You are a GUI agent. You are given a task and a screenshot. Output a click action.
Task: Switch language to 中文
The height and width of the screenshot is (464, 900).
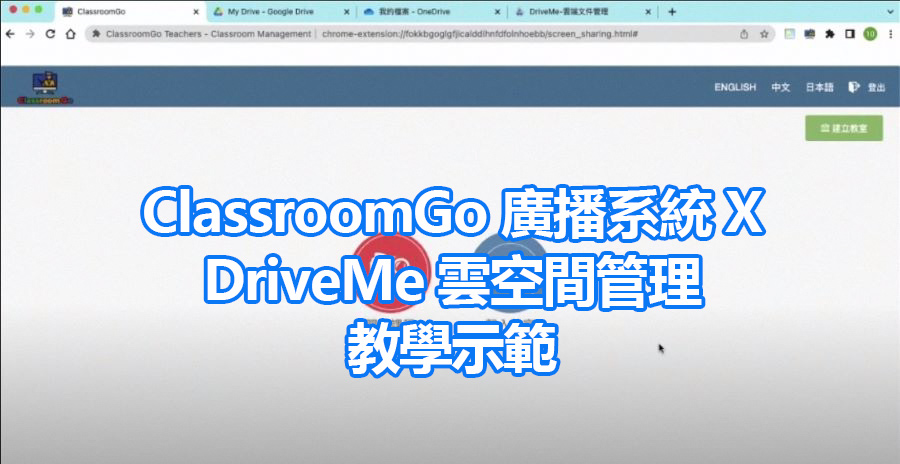781,87
